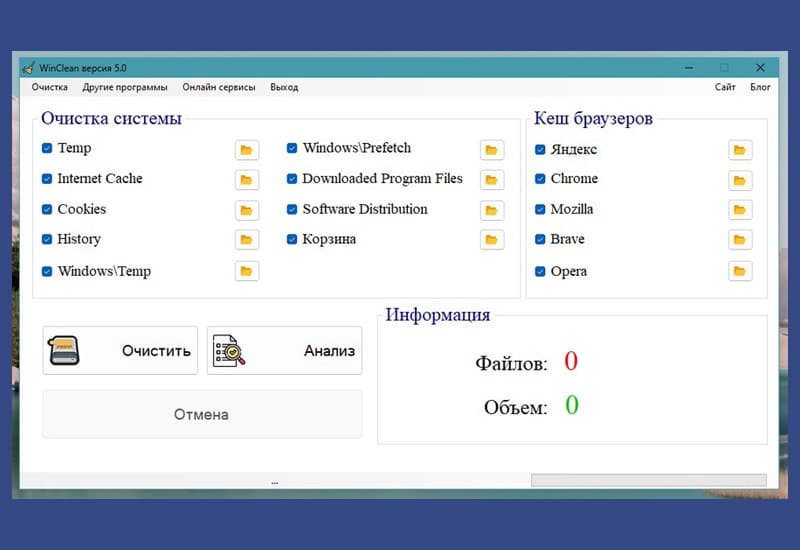Screen dimensions: 800x550
Task: Uncheck the Корзина checkbox
Action: click(292, 239)
